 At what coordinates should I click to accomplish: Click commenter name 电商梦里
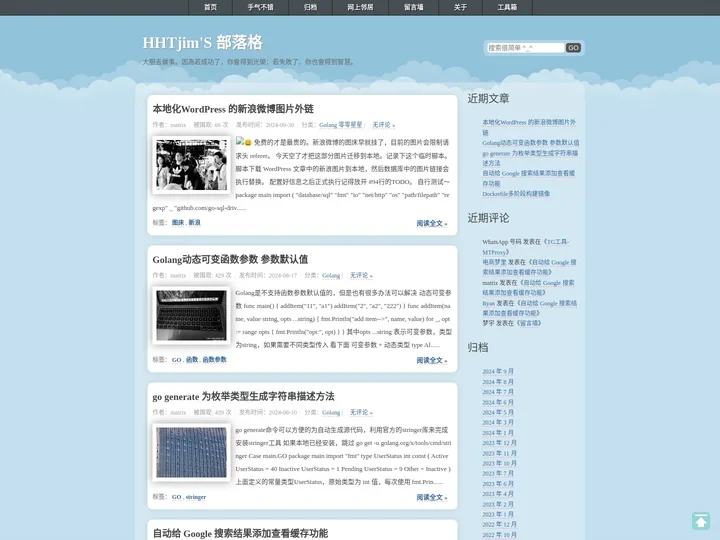tap(494, 262)
